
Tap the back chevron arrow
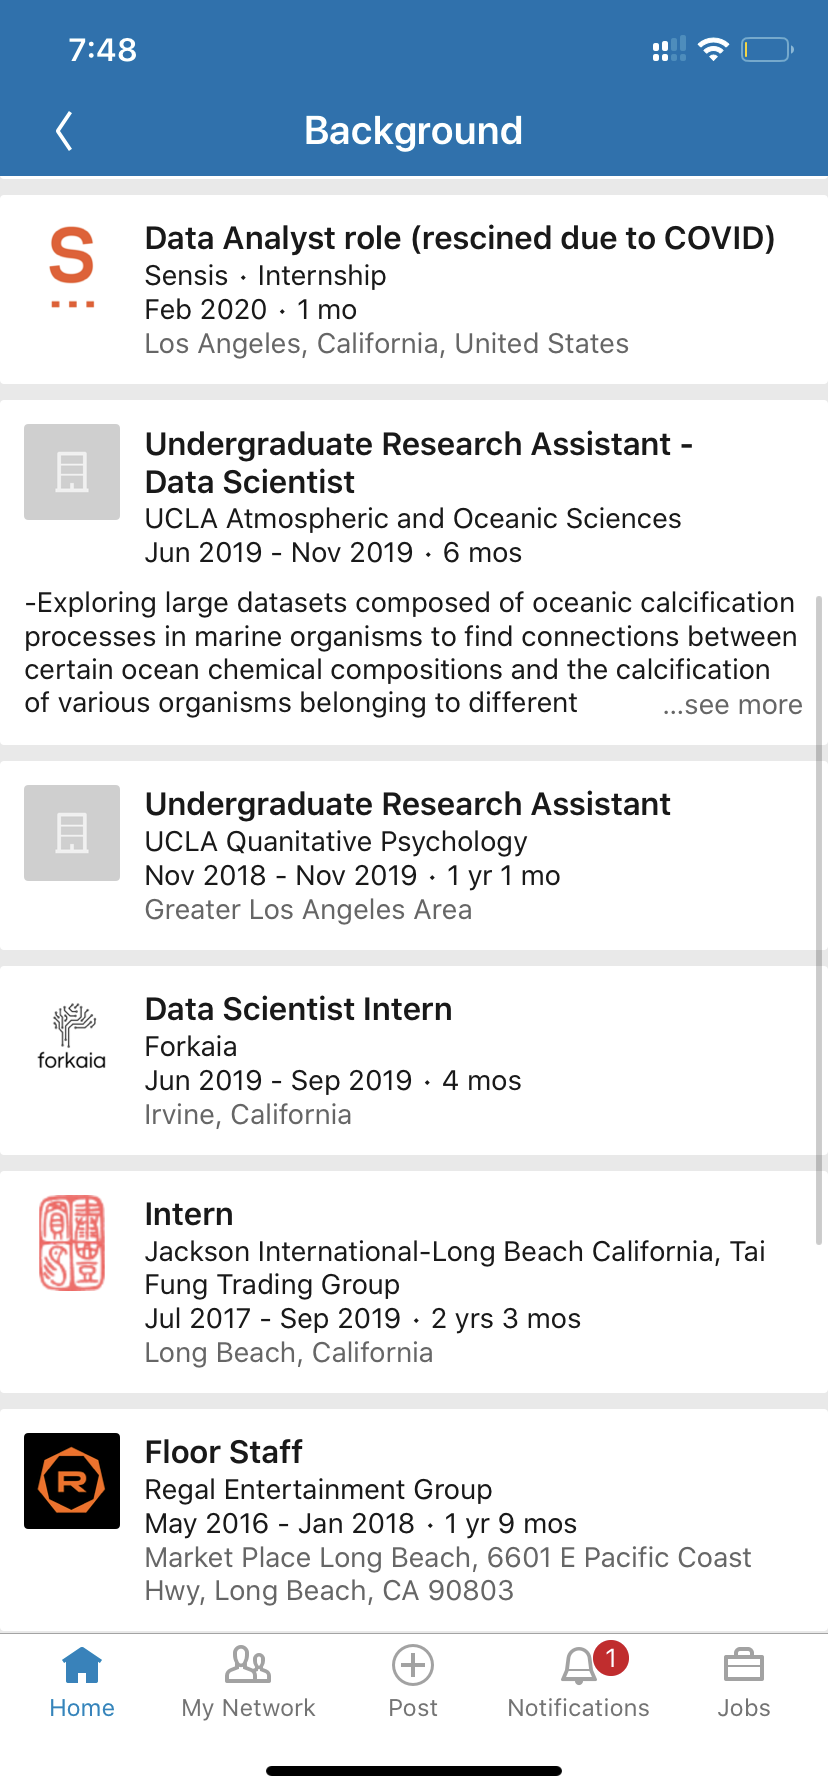pos(64,131)
